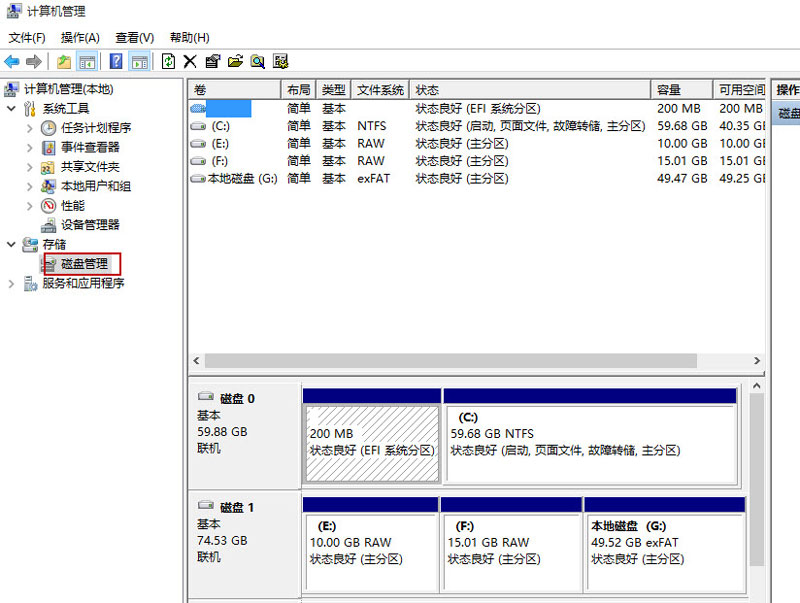Sort by the 可用空间 column header
The width and height of the screenshot is (800, 603).
point(739,90)
